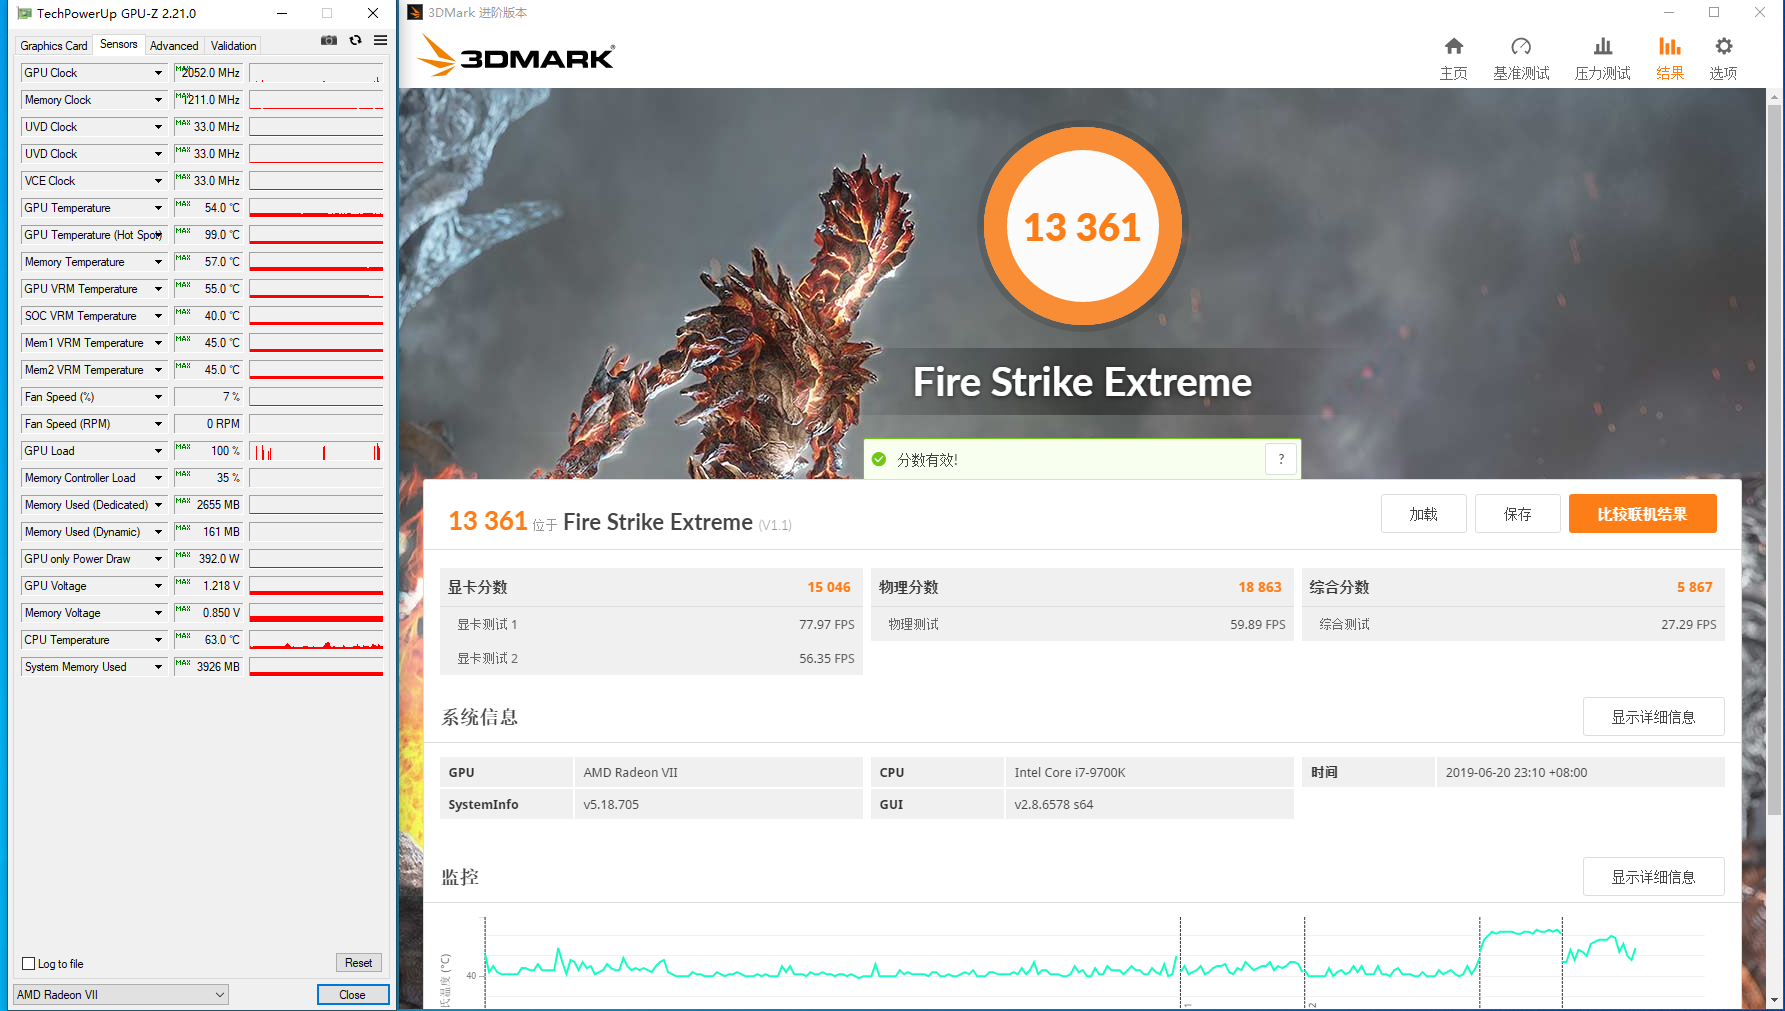The width and height of the screenshot is (1785, 1011).
Task: Click the scrollbar up arrow in 3DMark
Action: click(1774, 97)
